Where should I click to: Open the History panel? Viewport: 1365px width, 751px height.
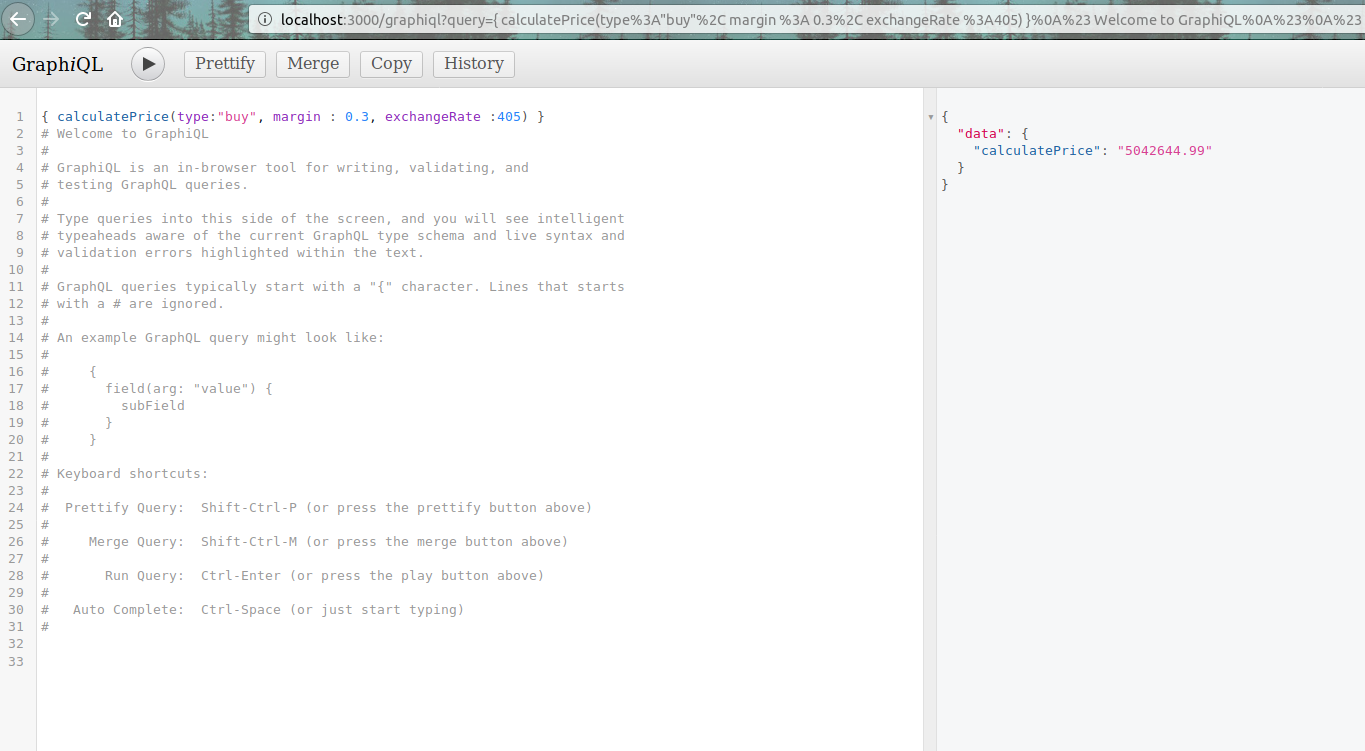click(x=474, y=64)
